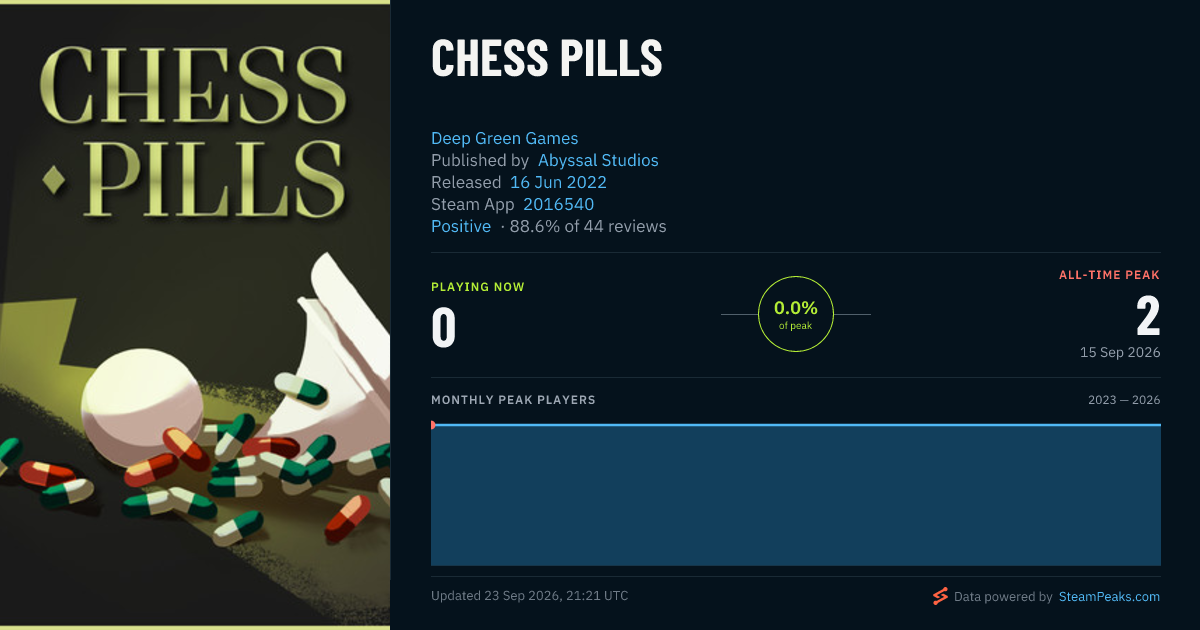Visit the Abyssal Studios publisher page
This screenshot has height=630, width=1200.
point(598,160)
